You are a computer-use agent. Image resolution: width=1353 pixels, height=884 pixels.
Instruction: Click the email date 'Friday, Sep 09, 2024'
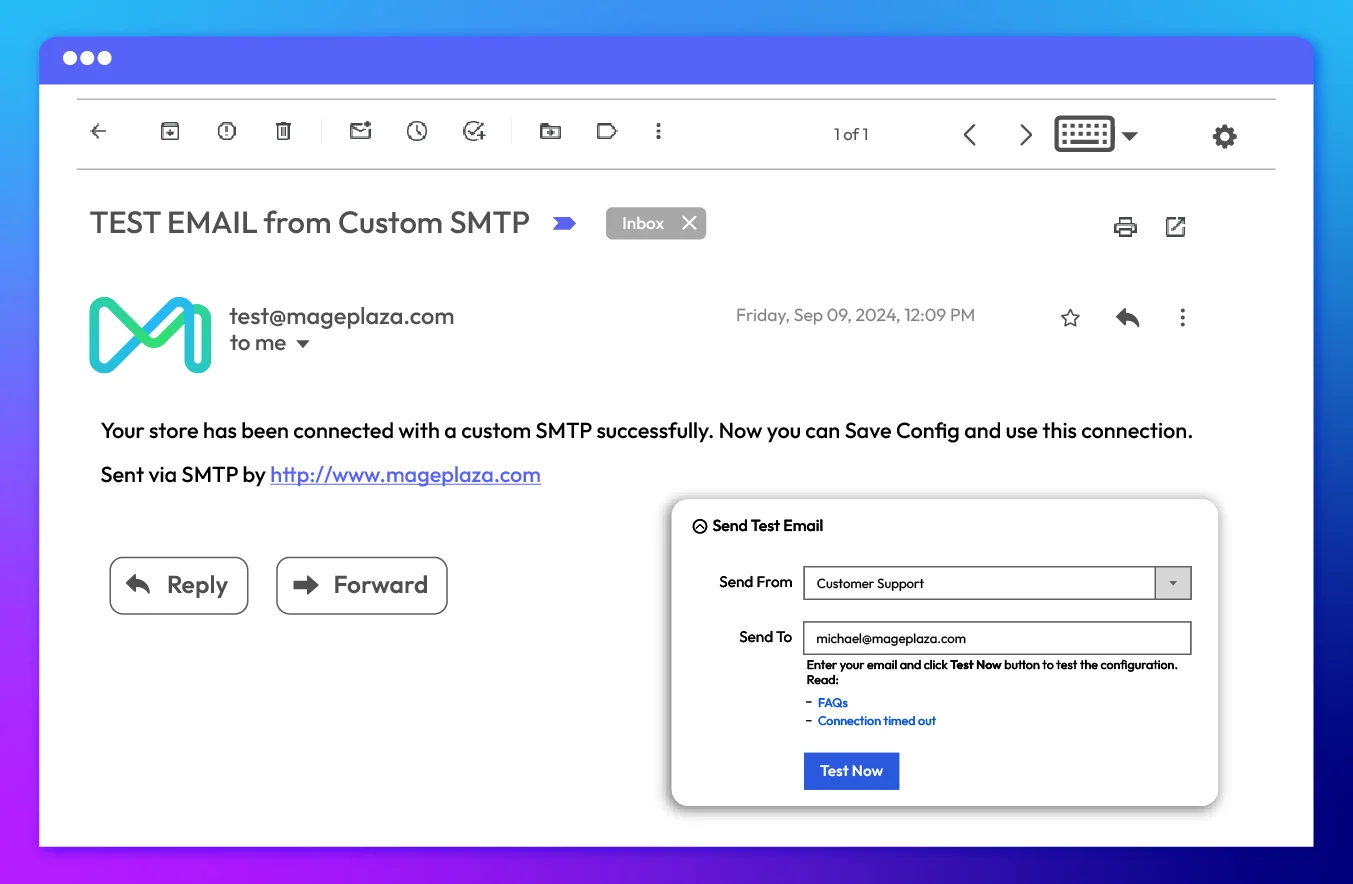tap(855, 315)
